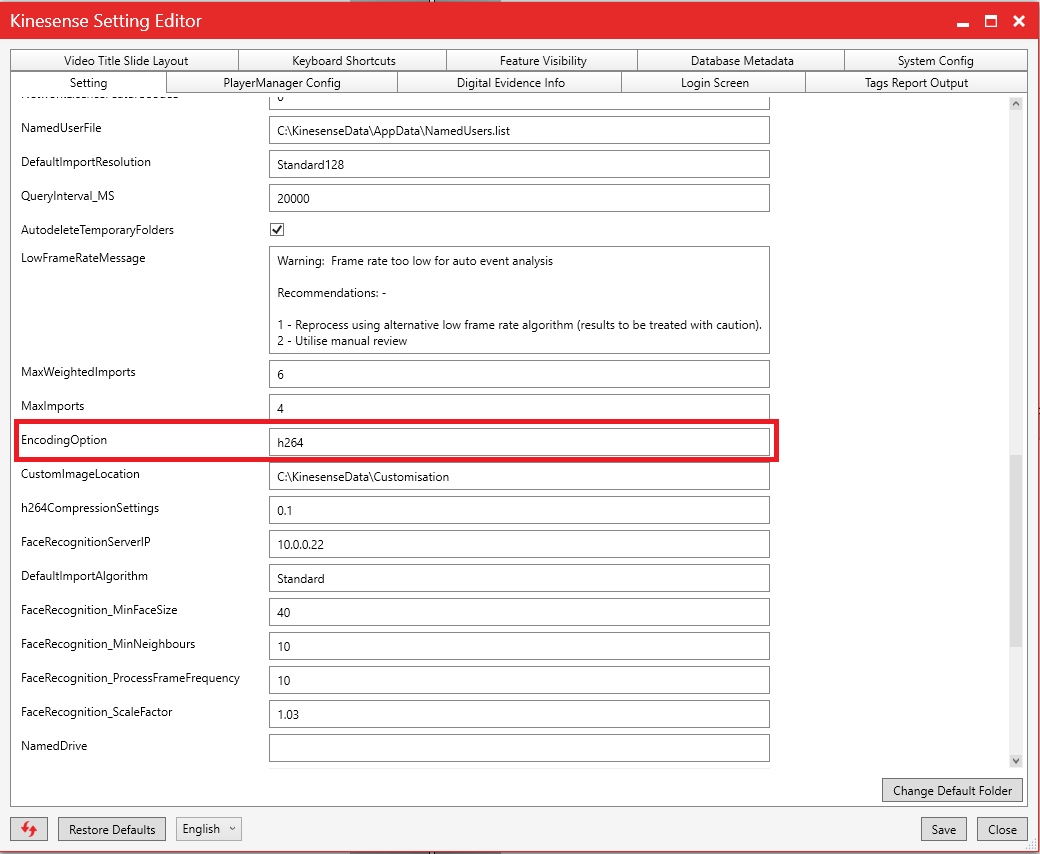Click the NamedUserFile path field
The width and height of the screenshot is (1040, 854).
pyautogui.click(x=519, y=130)
